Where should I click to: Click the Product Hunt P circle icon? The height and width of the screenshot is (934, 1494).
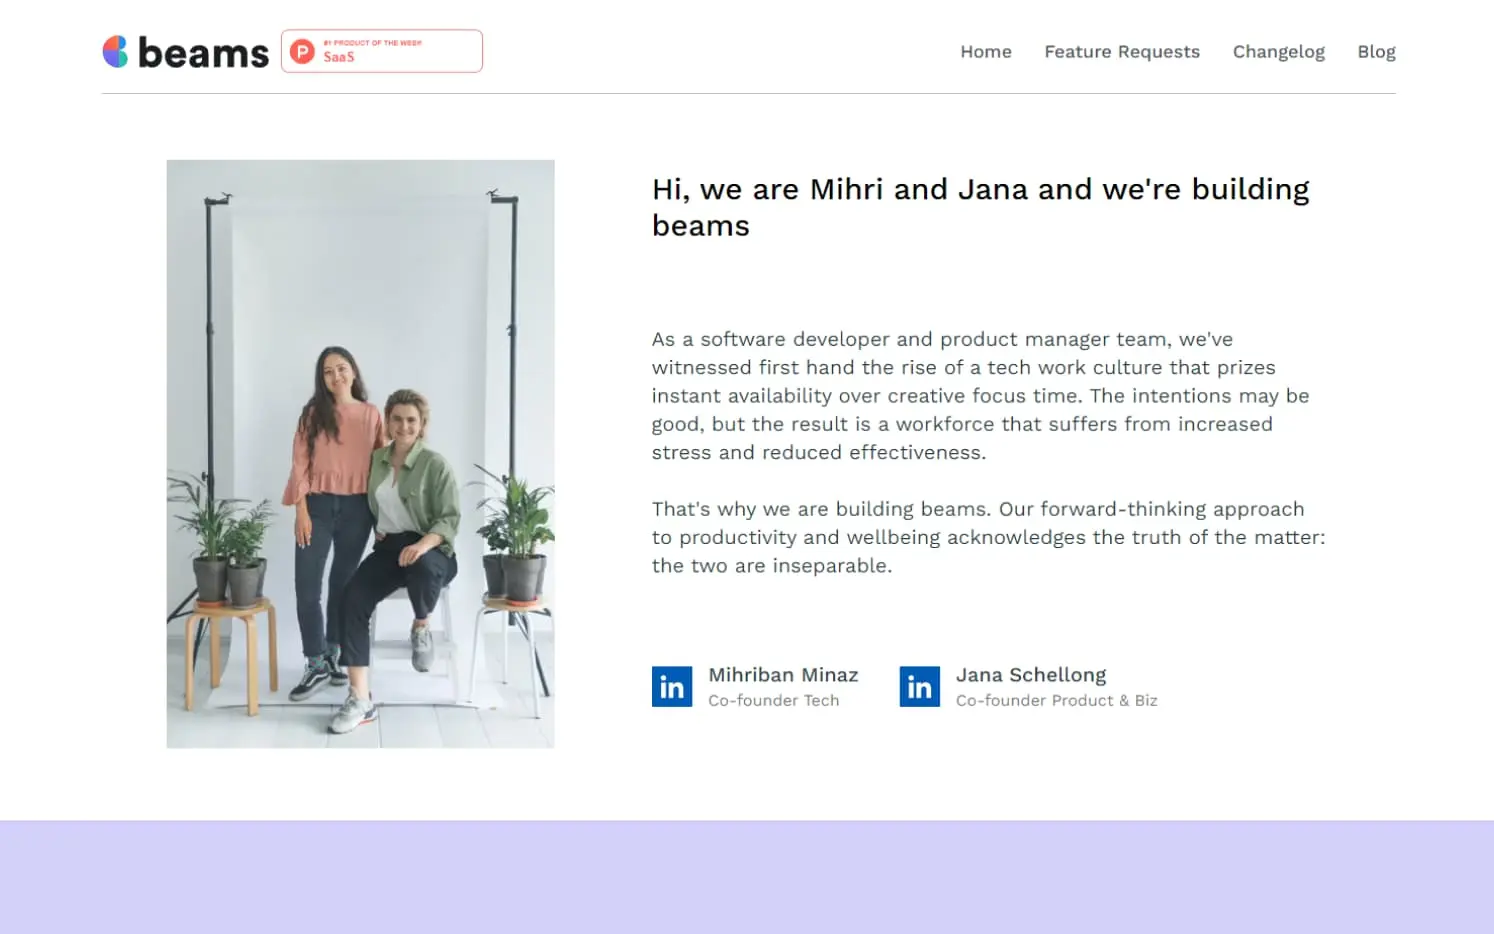coord(302,51)
